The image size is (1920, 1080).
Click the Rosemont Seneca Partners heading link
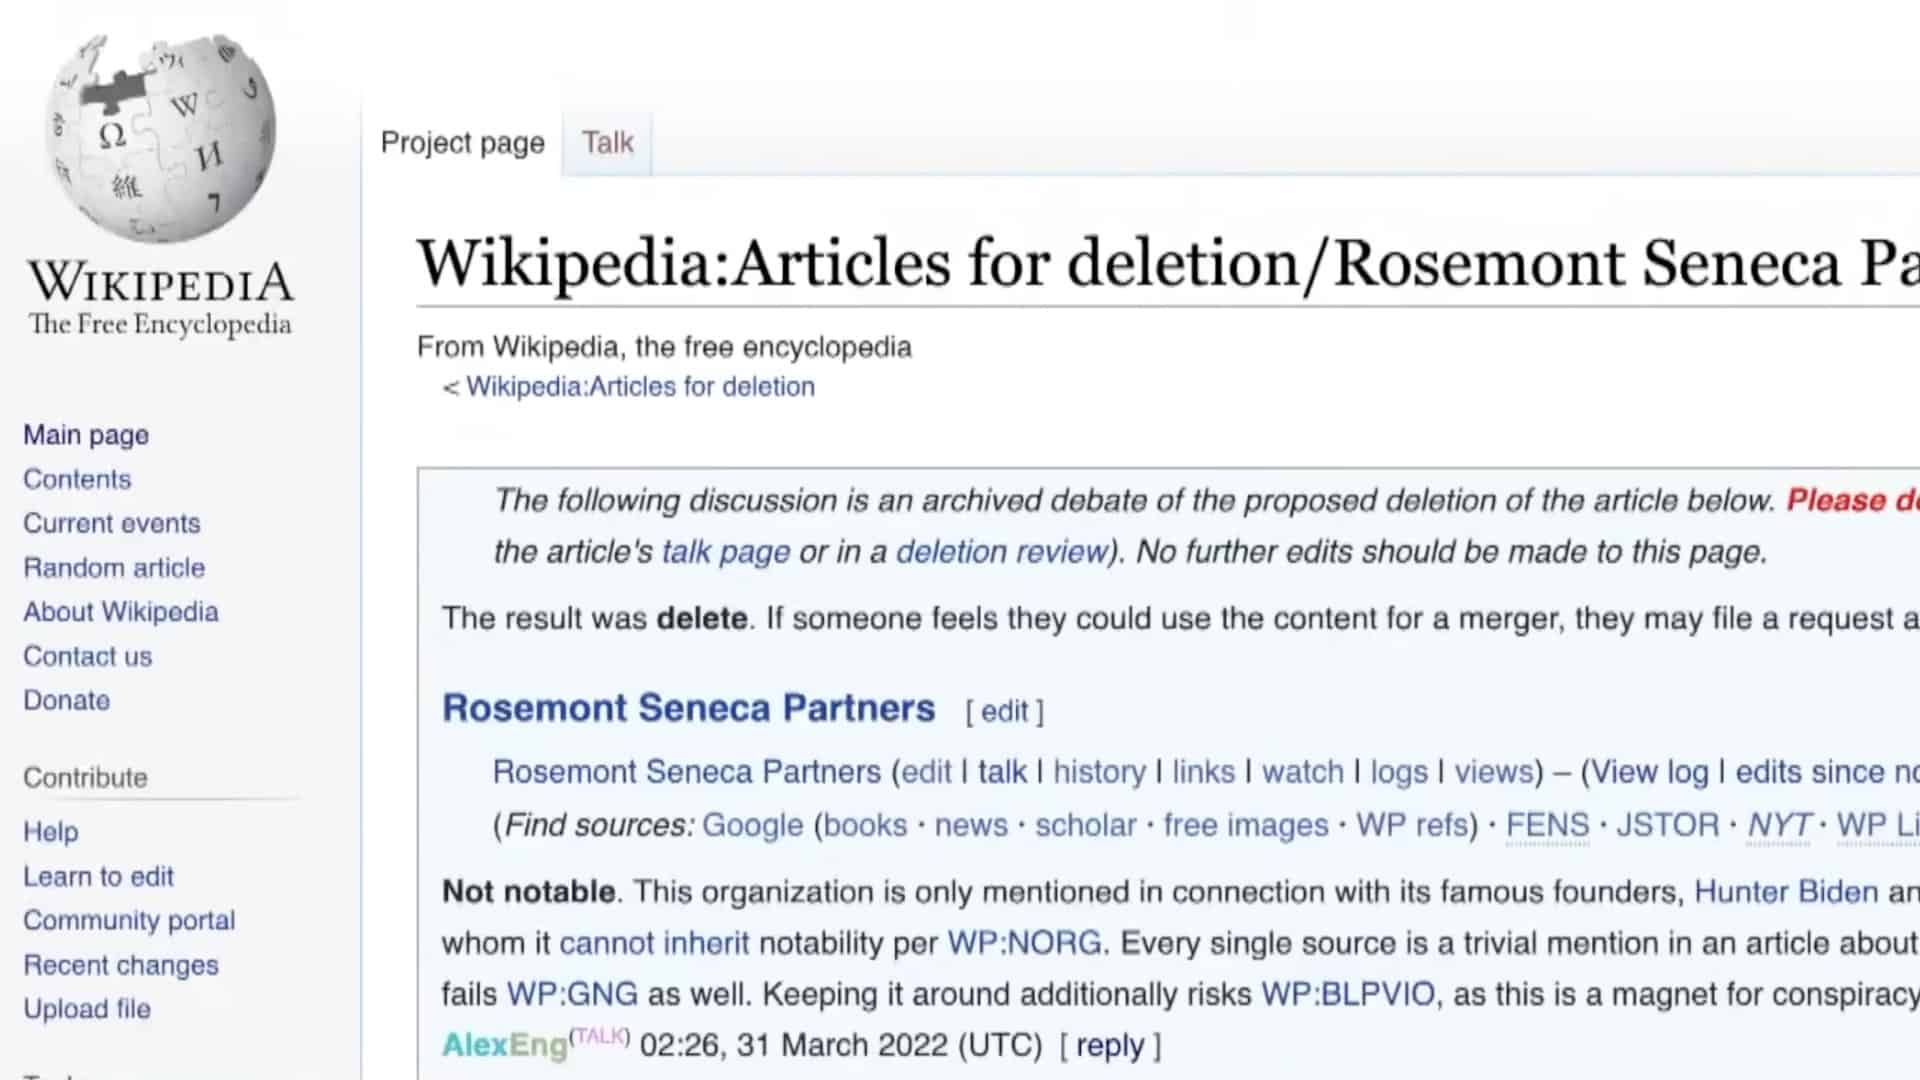[689, 708]
